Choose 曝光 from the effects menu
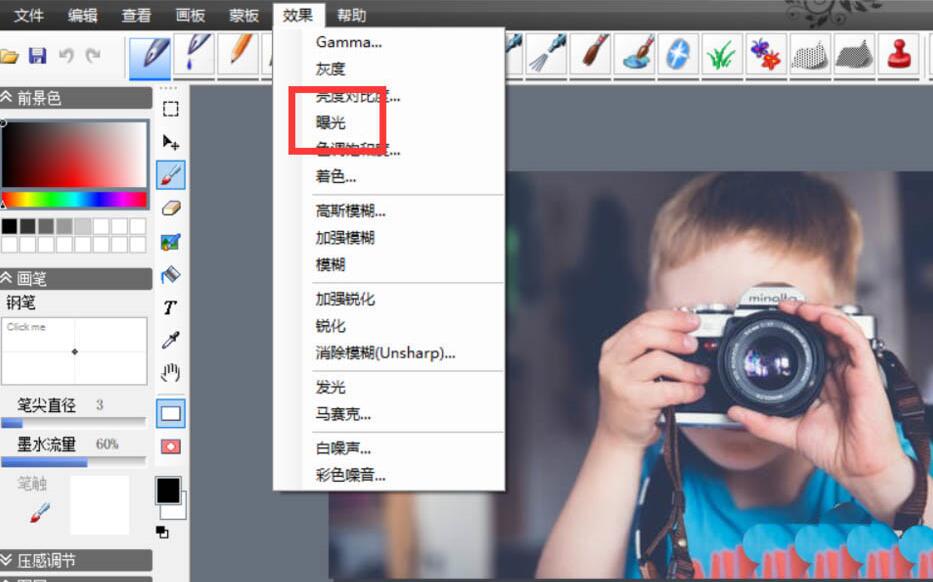This screenshot has height=582, width=933. pyautogui.click(x=331, y=123)
